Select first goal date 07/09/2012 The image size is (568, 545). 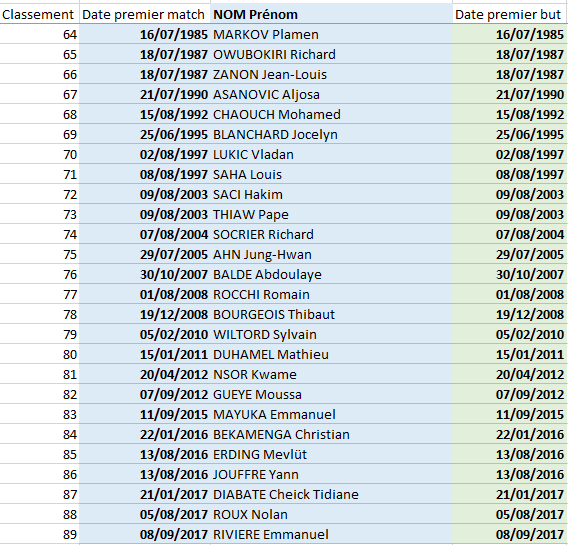[510, 394]
